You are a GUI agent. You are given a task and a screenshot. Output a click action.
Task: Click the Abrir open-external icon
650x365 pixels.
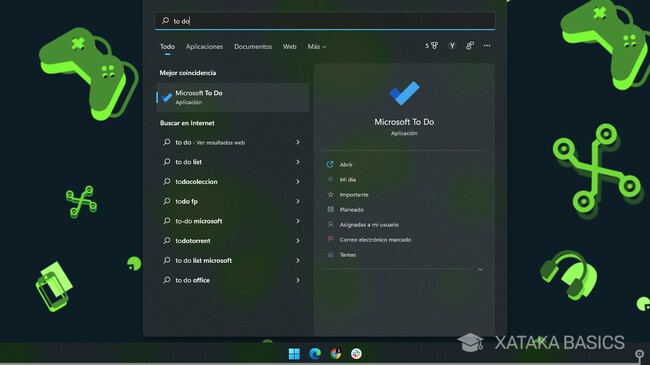tap(330, 164)
